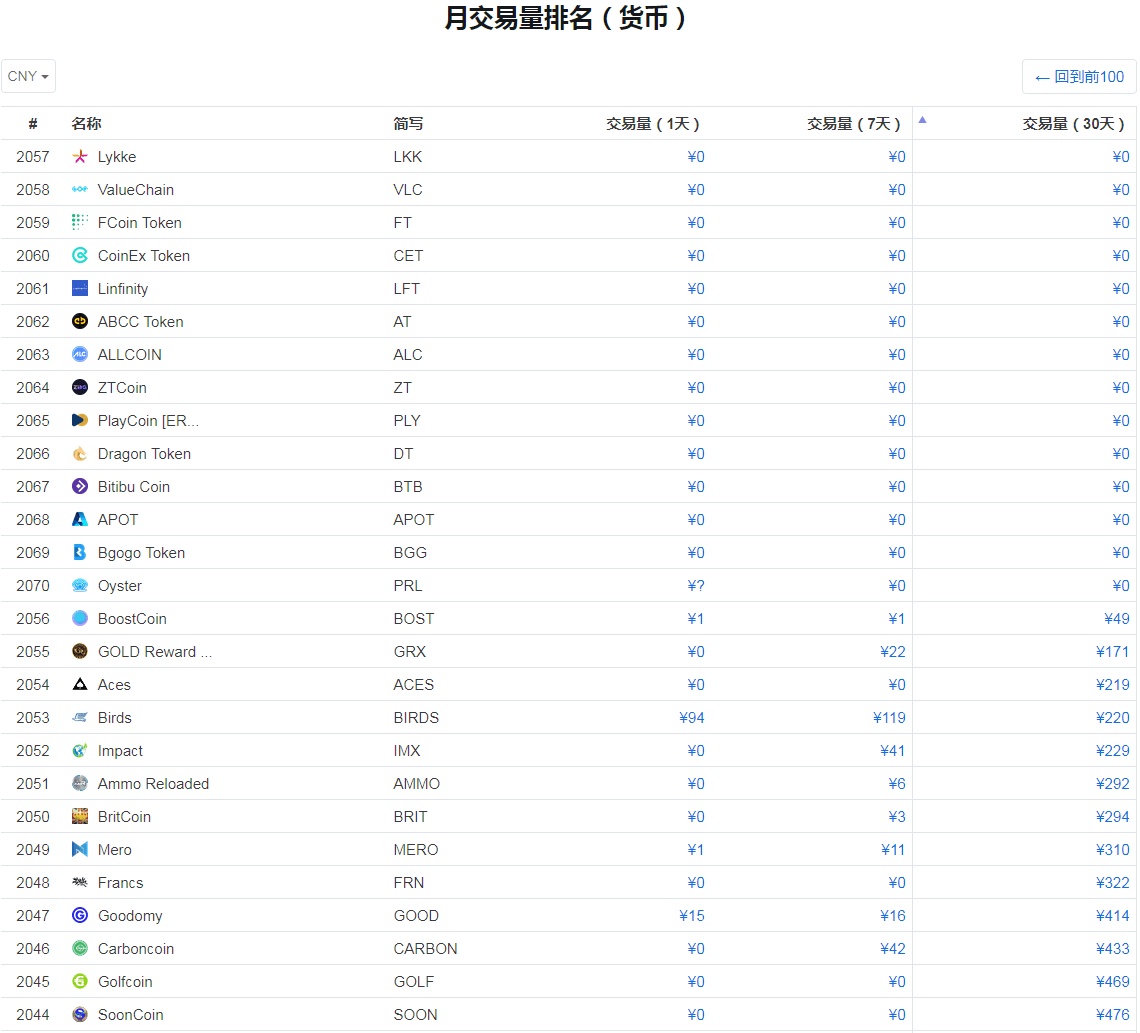Screen dimensions: 1140x1033
Task: Open the CoinEx Token link
Action: (x=144, y=256)
